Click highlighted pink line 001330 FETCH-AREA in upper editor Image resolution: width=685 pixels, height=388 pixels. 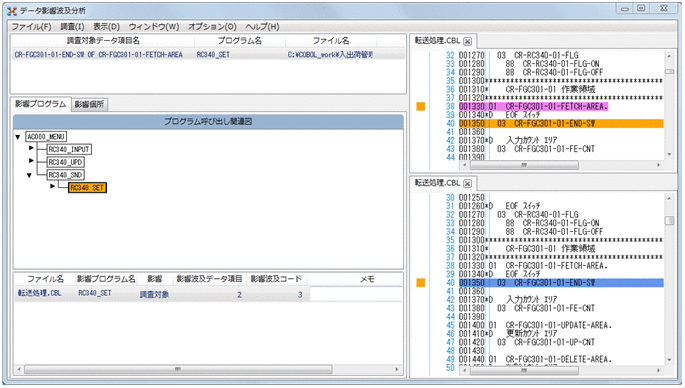click(533, 107)
